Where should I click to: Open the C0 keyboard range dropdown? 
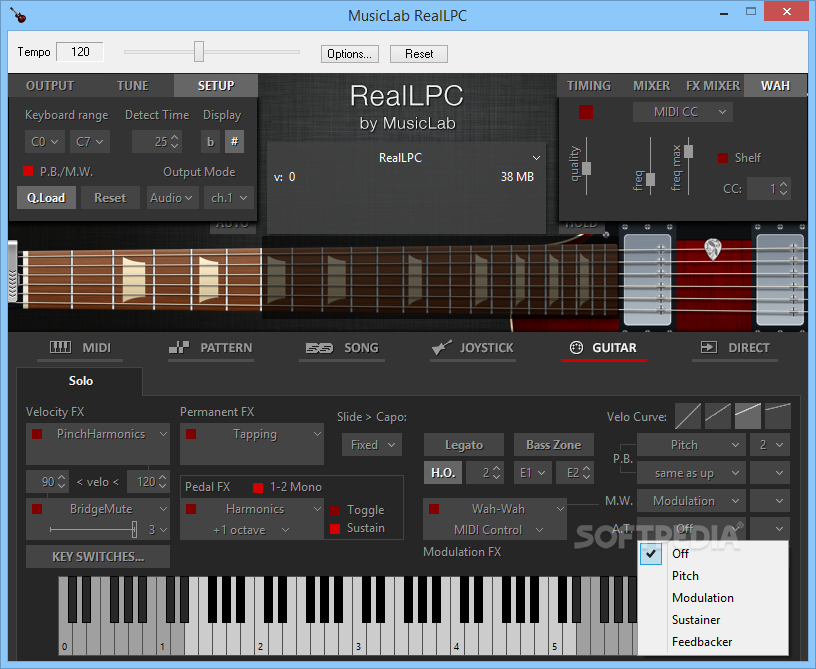[x=44, y=142]
